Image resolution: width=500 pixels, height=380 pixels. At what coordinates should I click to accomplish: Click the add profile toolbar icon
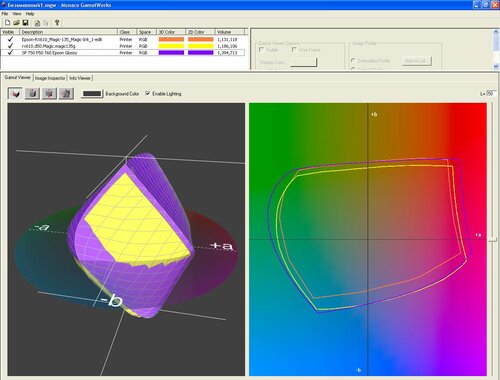(x=37, y=23)
